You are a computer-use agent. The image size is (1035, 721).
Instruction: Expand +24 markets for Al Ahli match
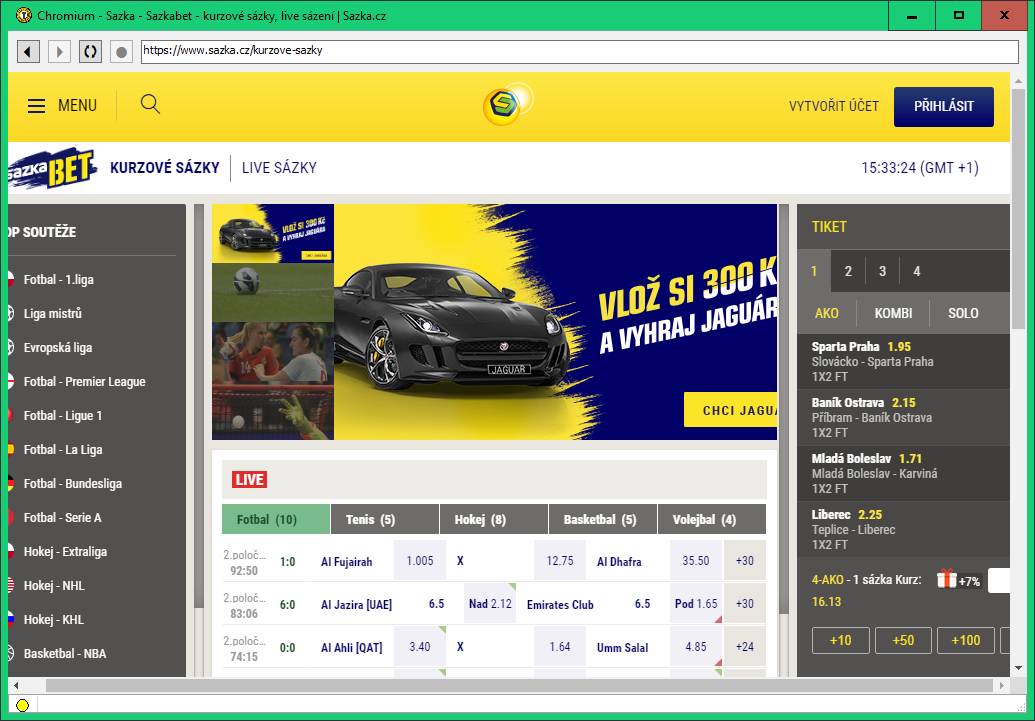[745, 646]
